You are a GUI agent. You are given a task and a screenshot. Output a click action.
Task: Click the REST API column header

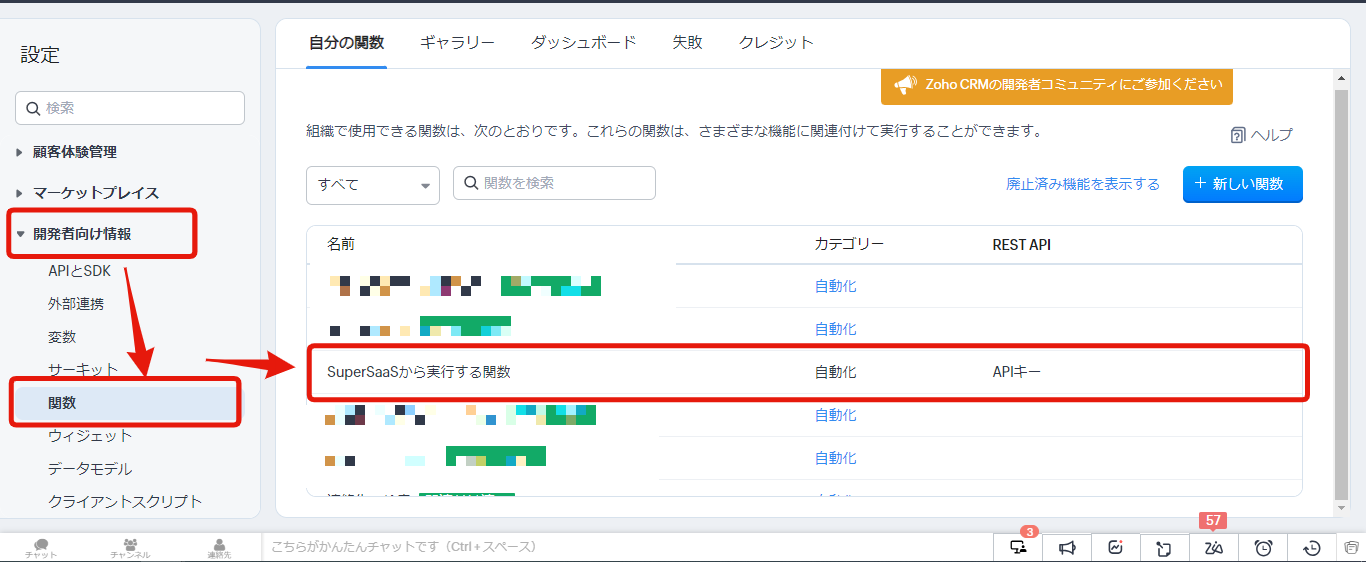point(1021,244)
